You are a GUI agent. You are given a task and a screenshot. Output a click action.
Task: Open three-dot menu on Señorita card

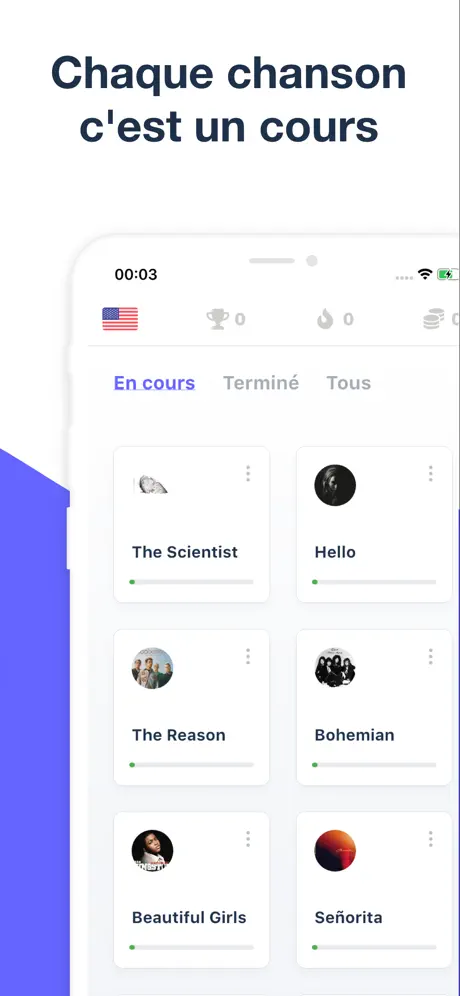tap(431, 838)
